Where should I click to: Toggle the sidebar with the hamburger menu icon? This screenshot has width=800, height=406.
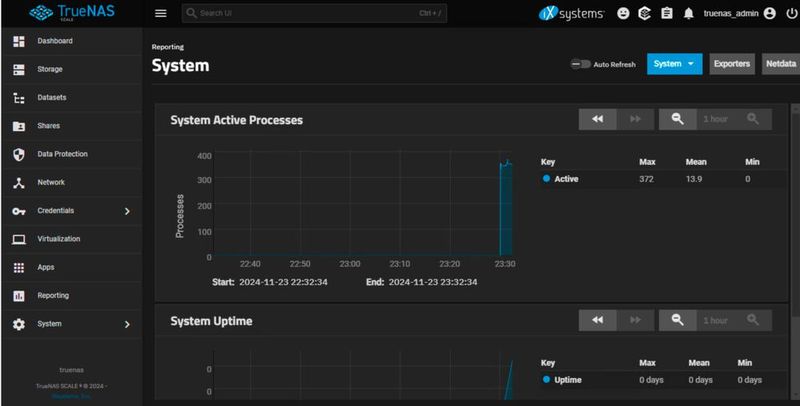tap(161, 14)
